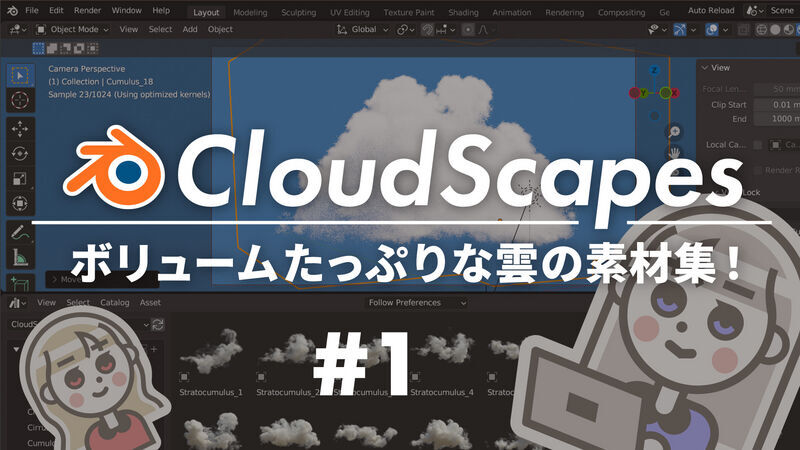Image resolution: width=800 pixels, height=450 pixels.
Task: Click the blue Z axis gizmo
Action: (654, 70)
